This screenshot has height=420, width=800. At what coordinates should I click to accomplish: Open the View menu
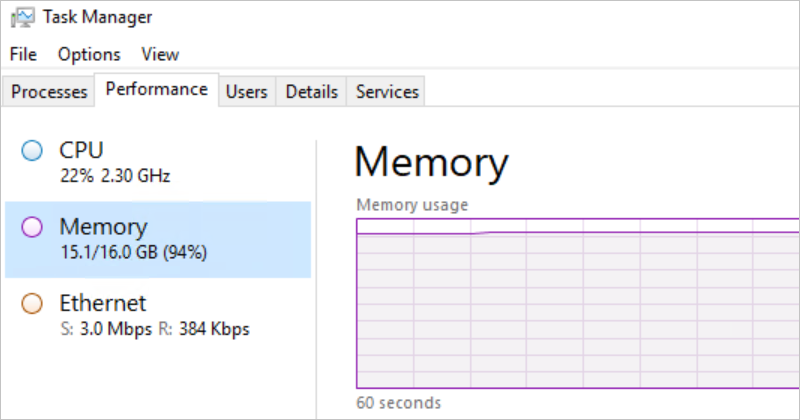click(x=160, y=54)
